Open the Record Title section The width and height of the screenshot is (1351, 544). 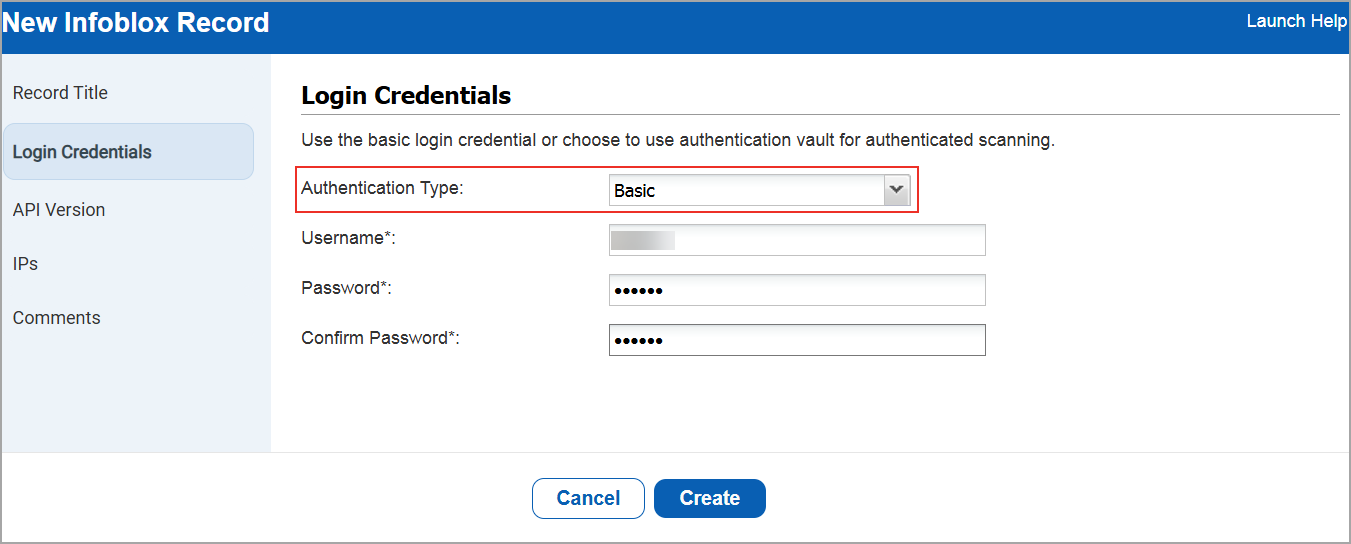coord(60,93)
